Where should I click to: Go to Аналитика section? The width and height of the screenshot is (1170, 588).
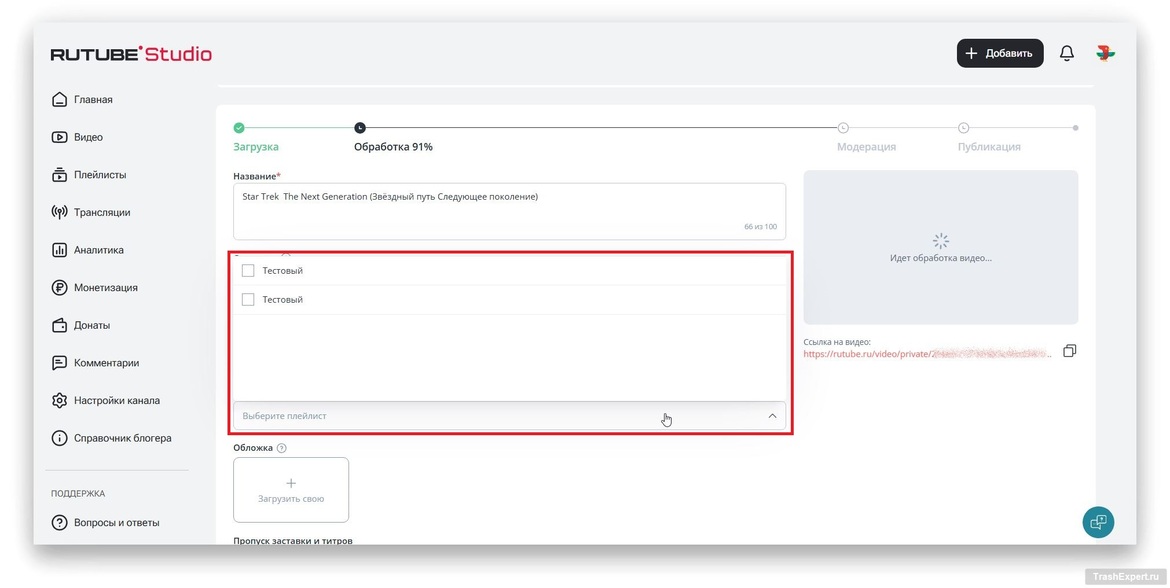pos(98,250)
